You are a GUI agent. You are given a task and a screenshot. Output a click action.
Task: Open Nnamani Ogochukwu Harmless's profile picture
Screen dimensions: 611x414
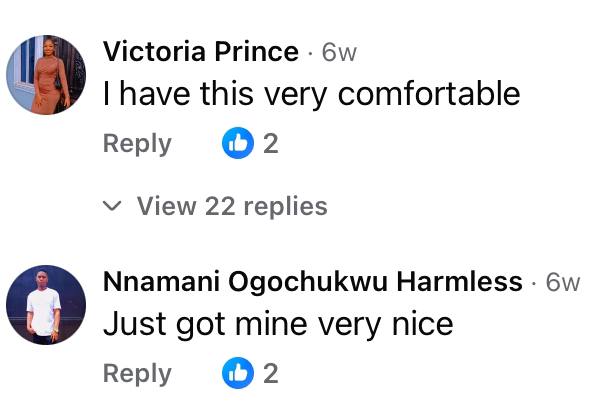click(x=46, y=305)
